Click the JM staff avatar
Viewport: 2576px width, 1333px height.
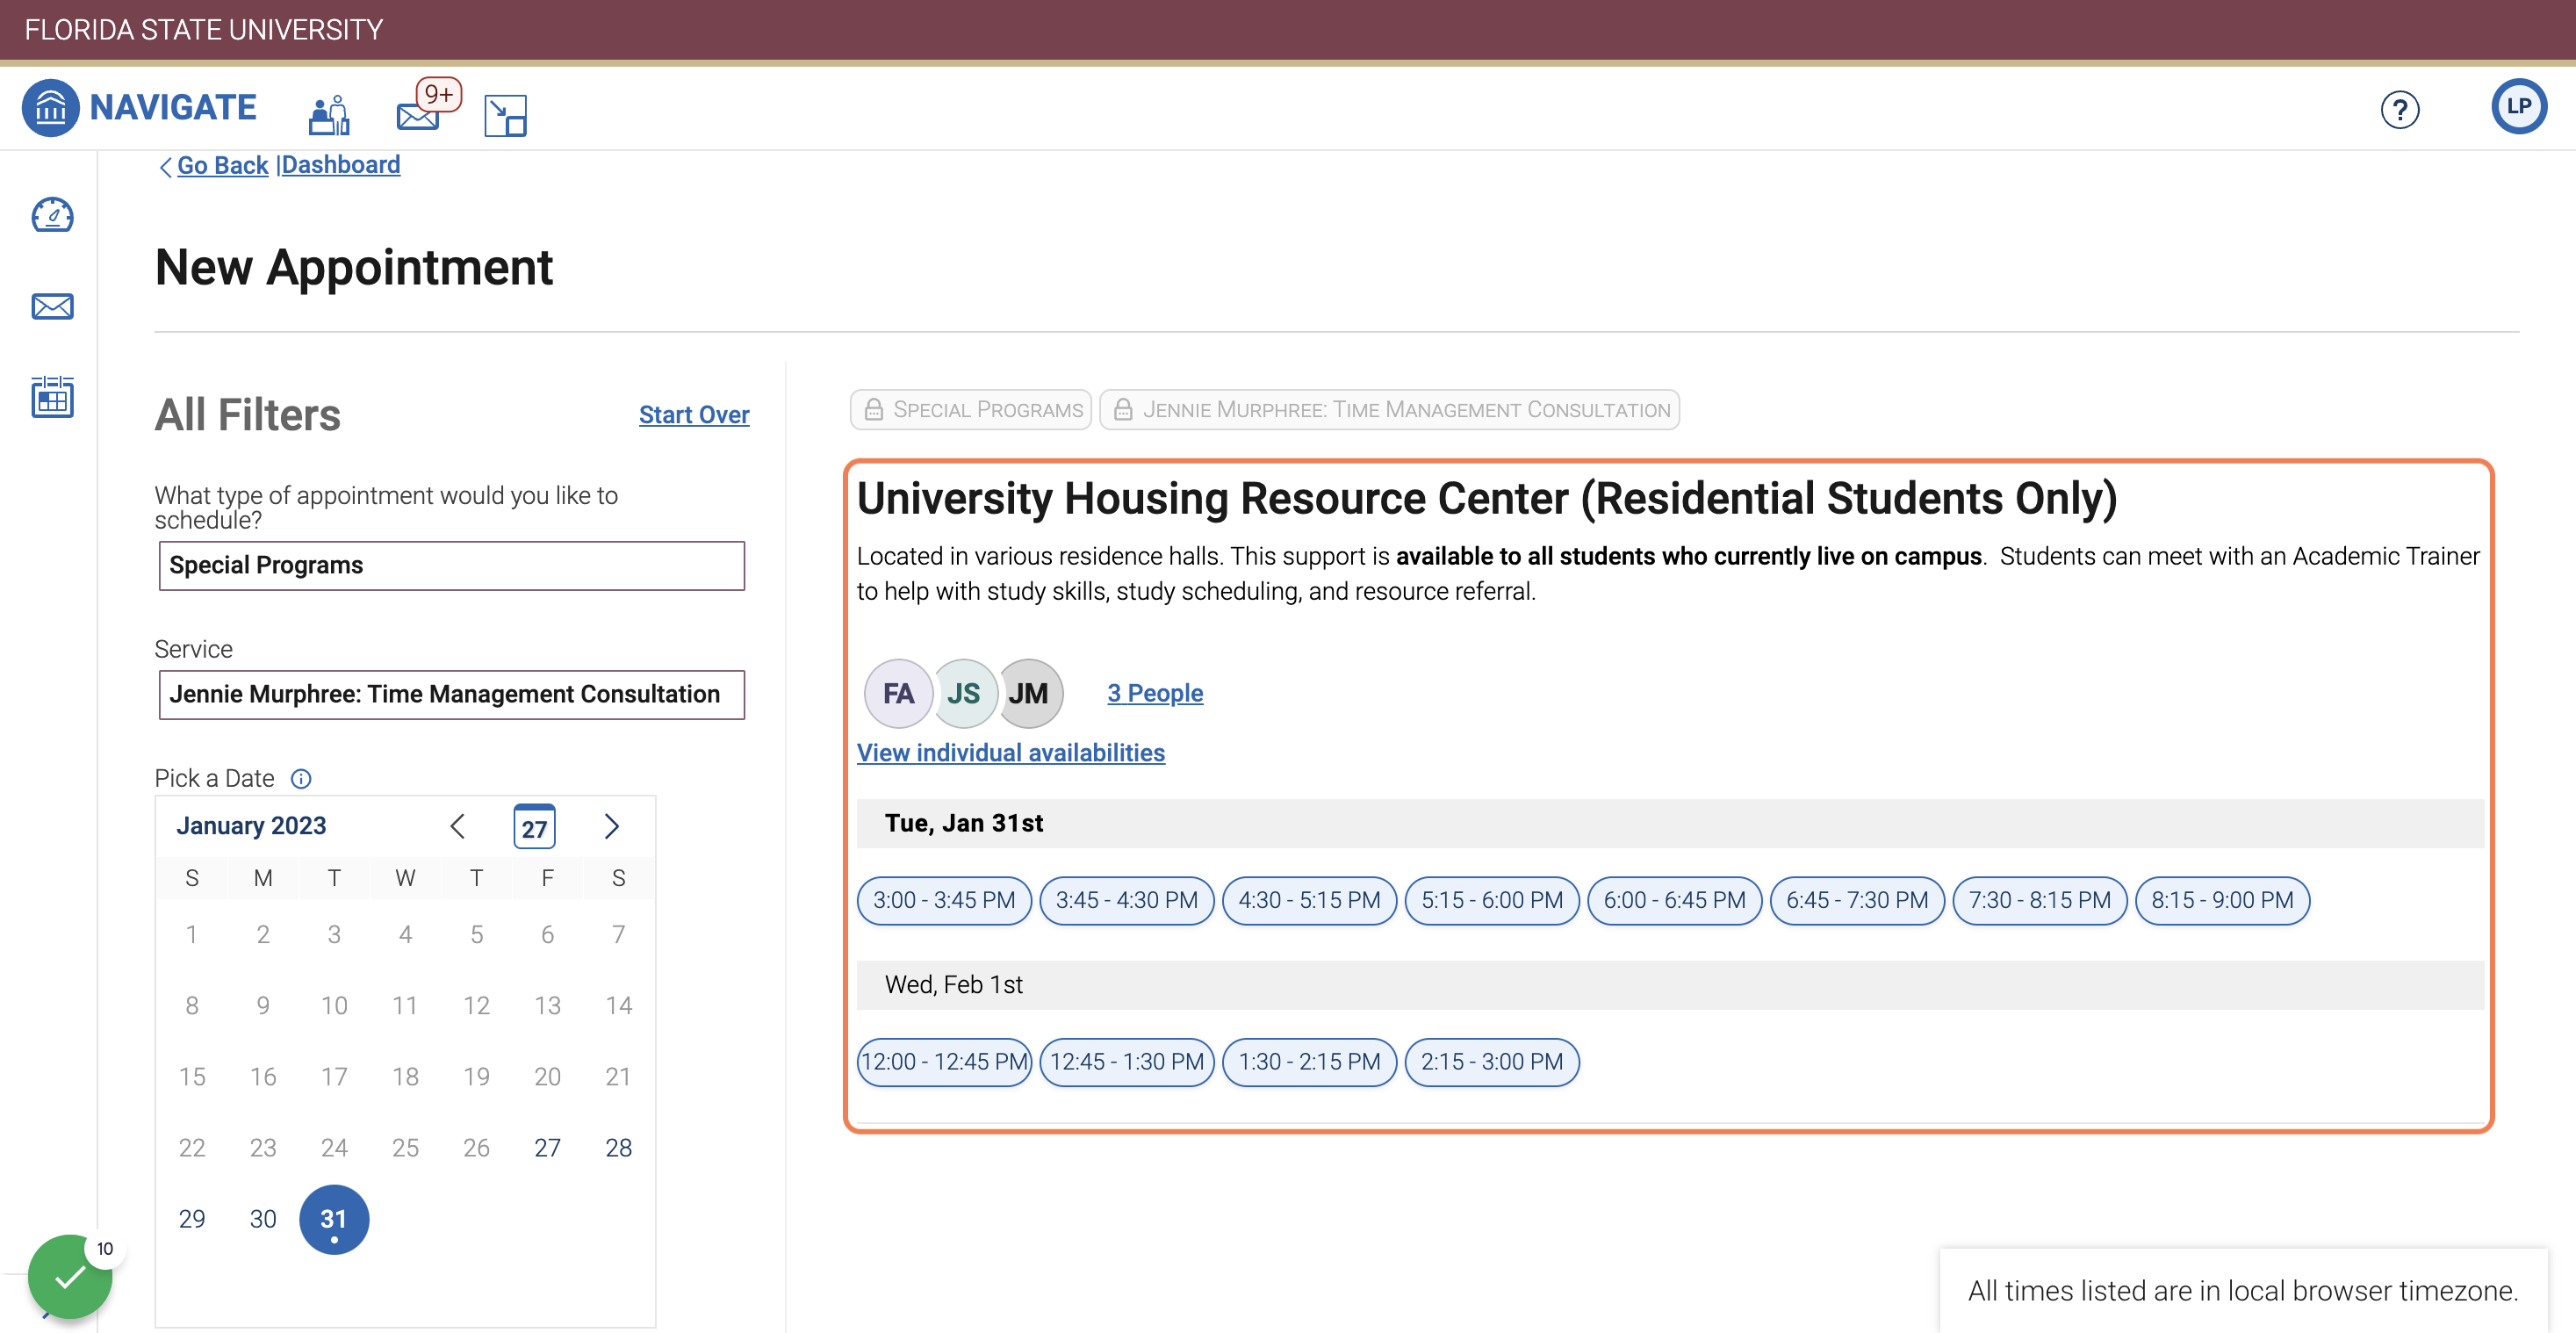1029,693
